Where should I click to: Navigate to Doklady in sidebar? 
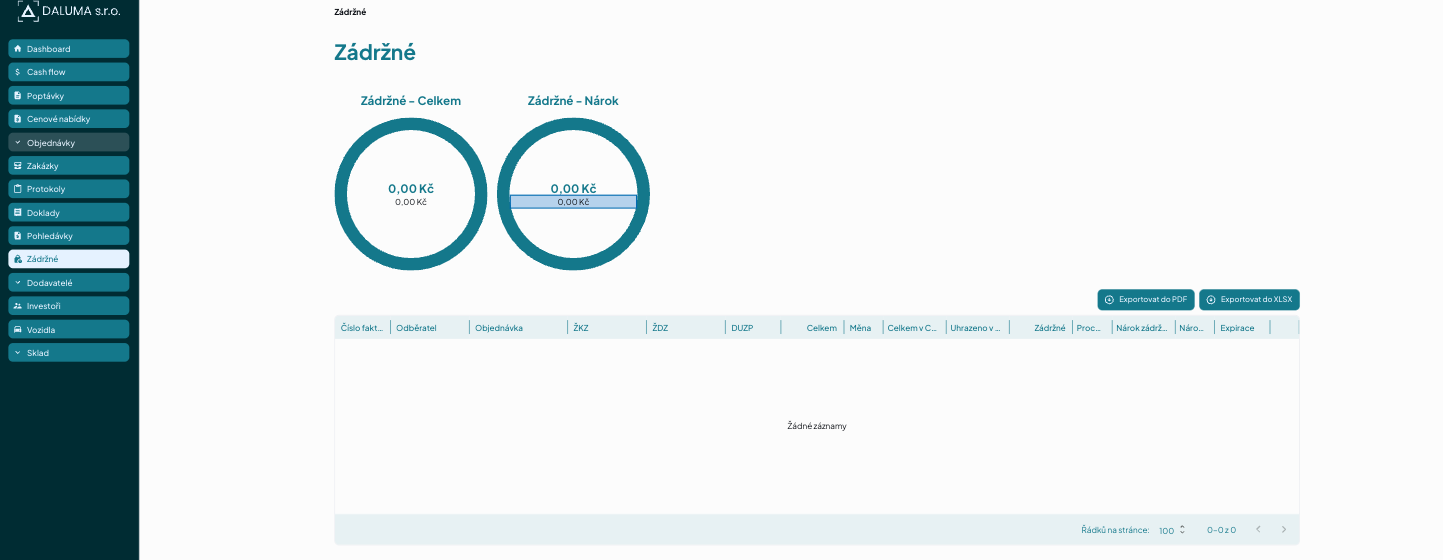click(x=68, y=212)
